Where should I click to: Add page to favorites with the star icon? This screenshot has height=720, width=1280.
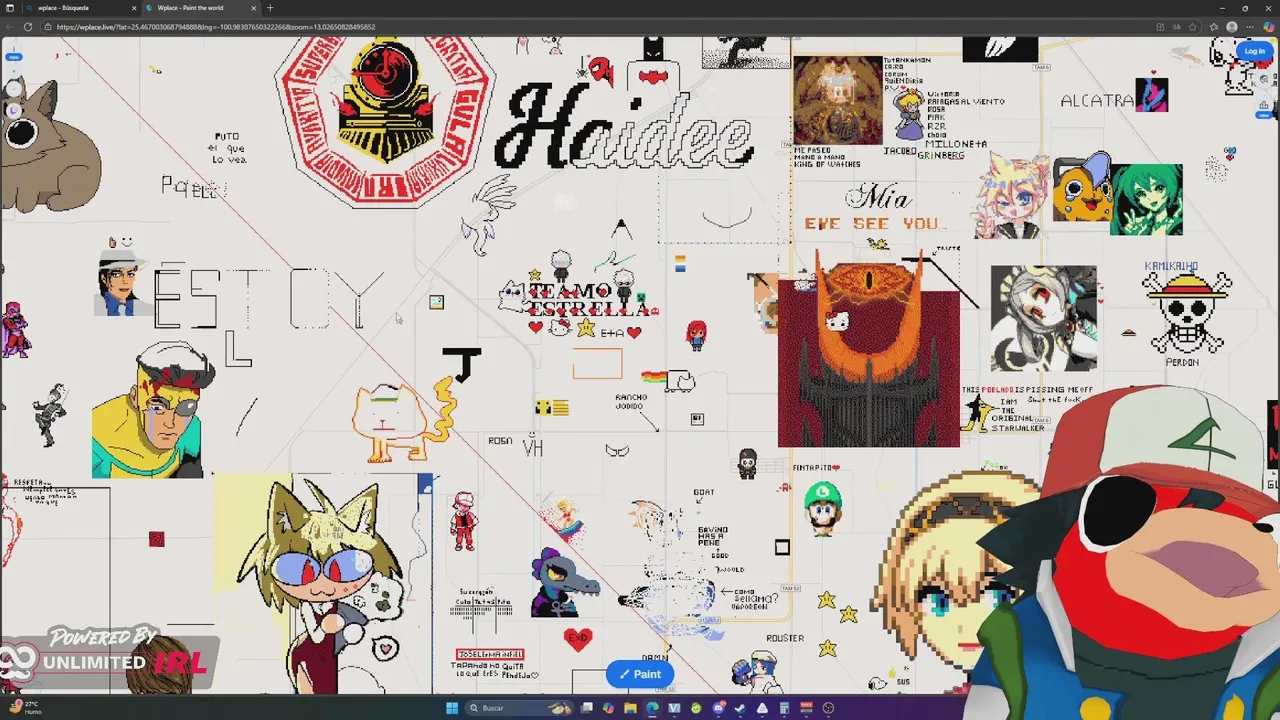(1192, 27)
